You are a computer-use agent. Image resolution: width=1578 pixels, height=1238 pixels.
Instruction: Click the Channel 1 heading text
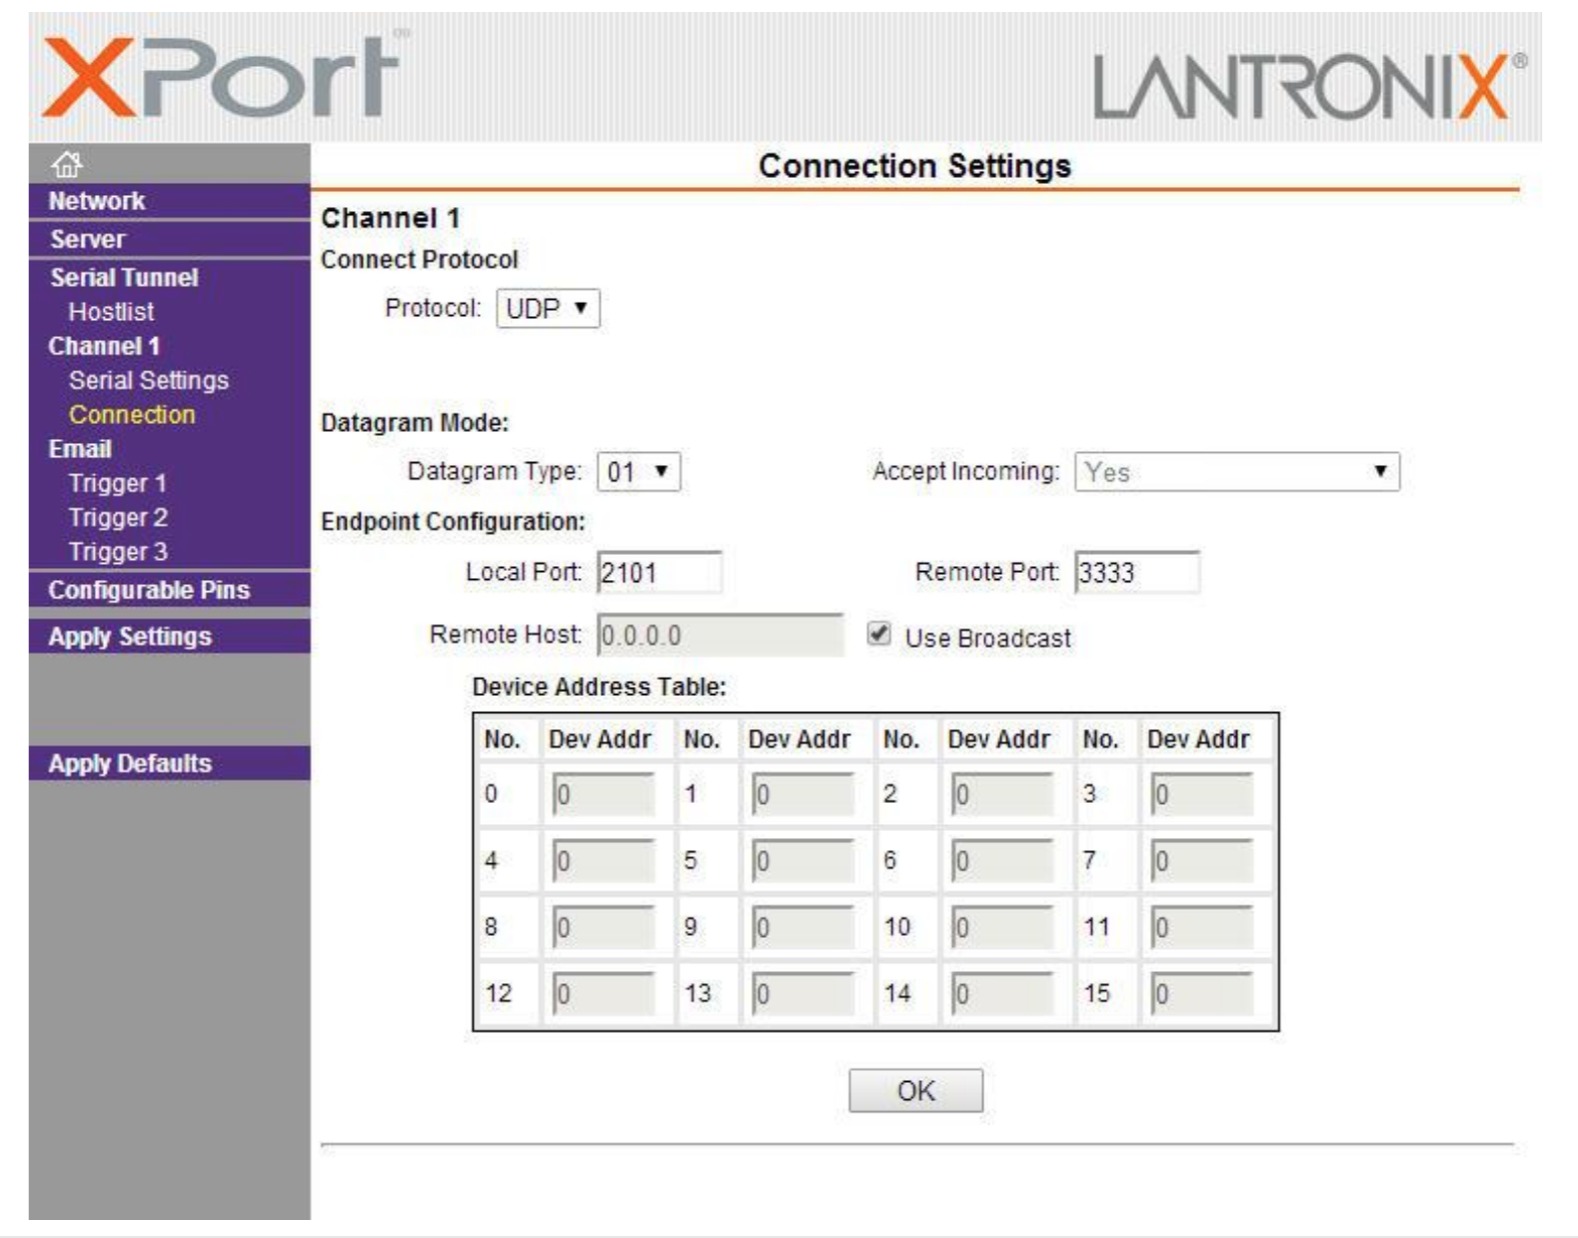click(390, 218)
